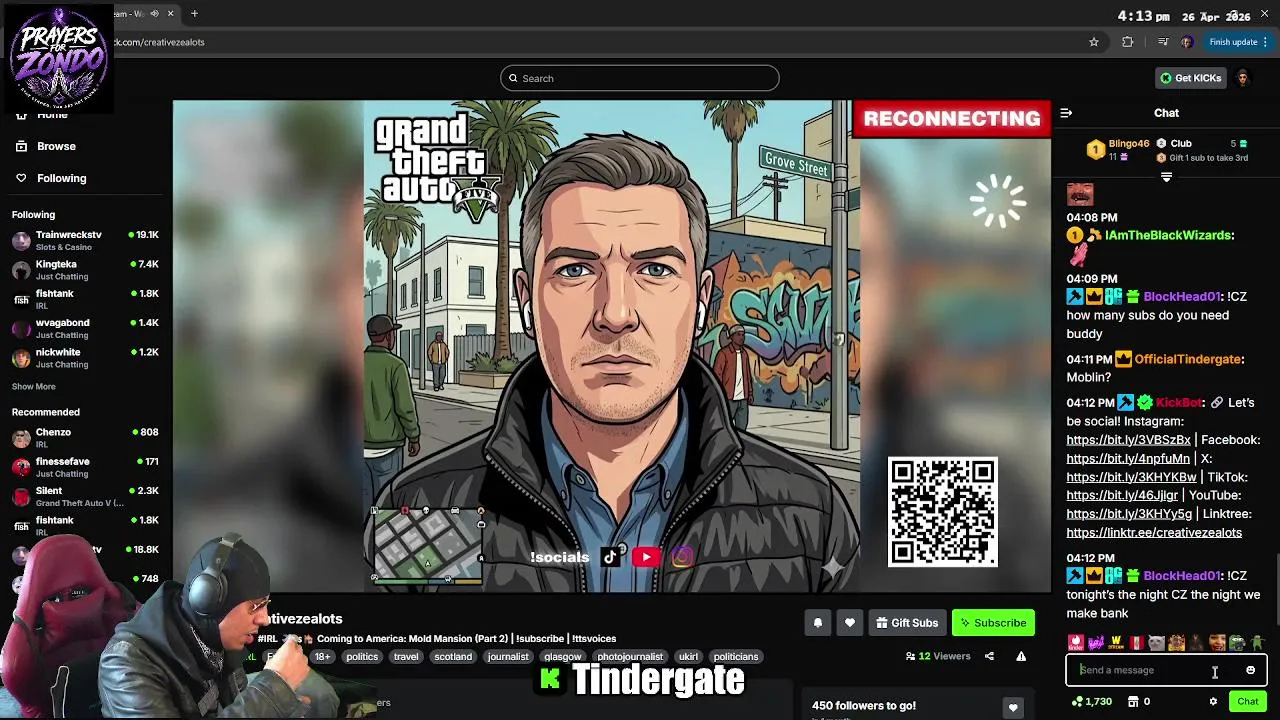The height and width of the screenshot is (720, 1280).
Task: Click Get KICKs button
Action: click(1190, 78)
